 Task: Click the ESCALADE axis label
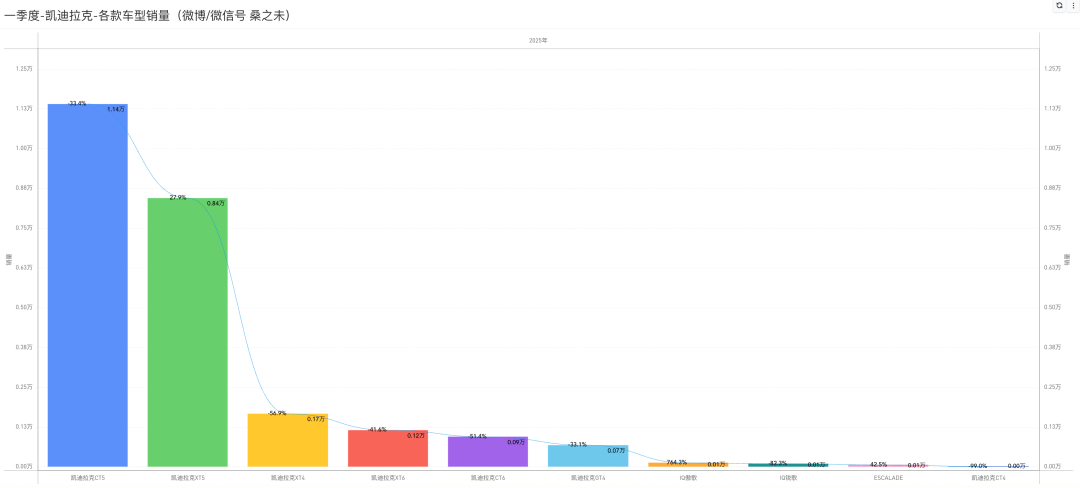[888, 476]
